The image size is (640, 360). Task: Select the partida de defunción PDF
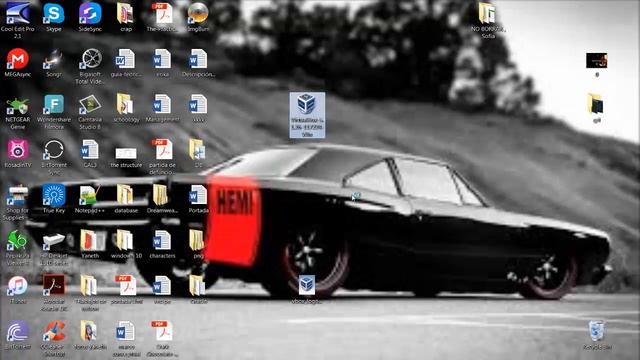point(162,157)
